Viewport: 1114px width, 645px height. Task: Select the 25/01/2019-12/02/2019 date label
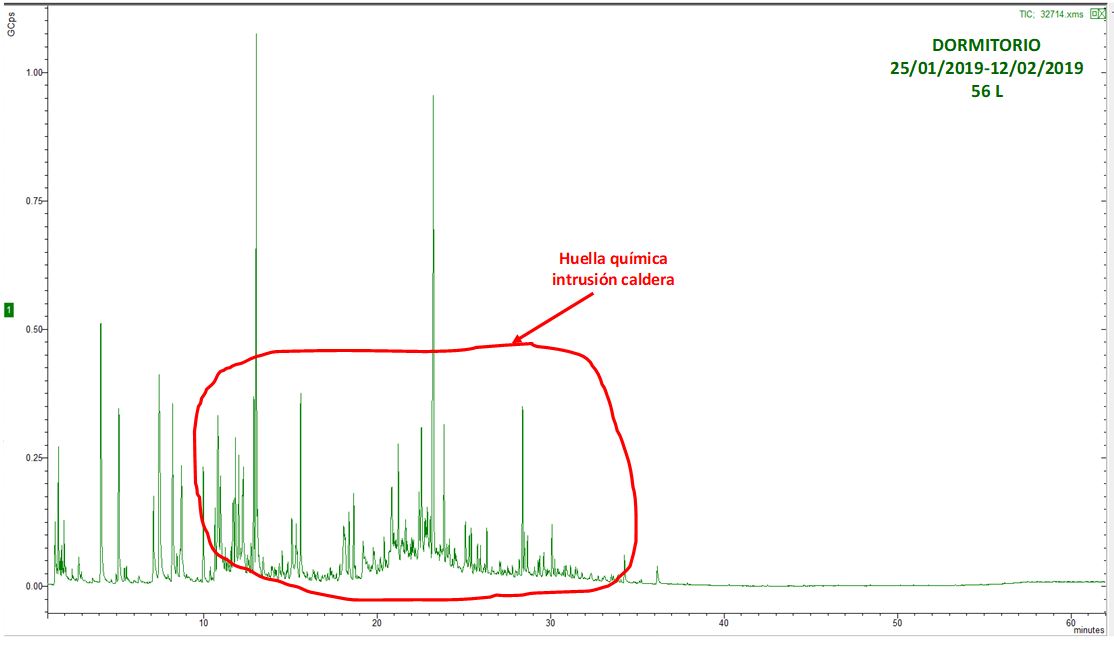point(986,69)
